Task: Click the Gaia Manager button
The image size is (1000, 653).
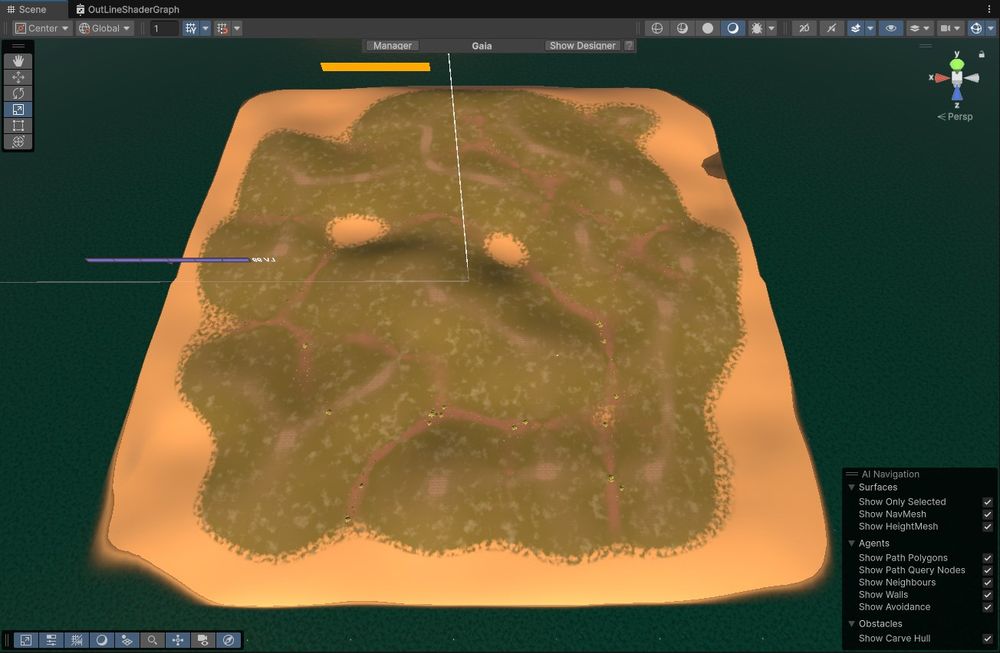Action: 392,46
